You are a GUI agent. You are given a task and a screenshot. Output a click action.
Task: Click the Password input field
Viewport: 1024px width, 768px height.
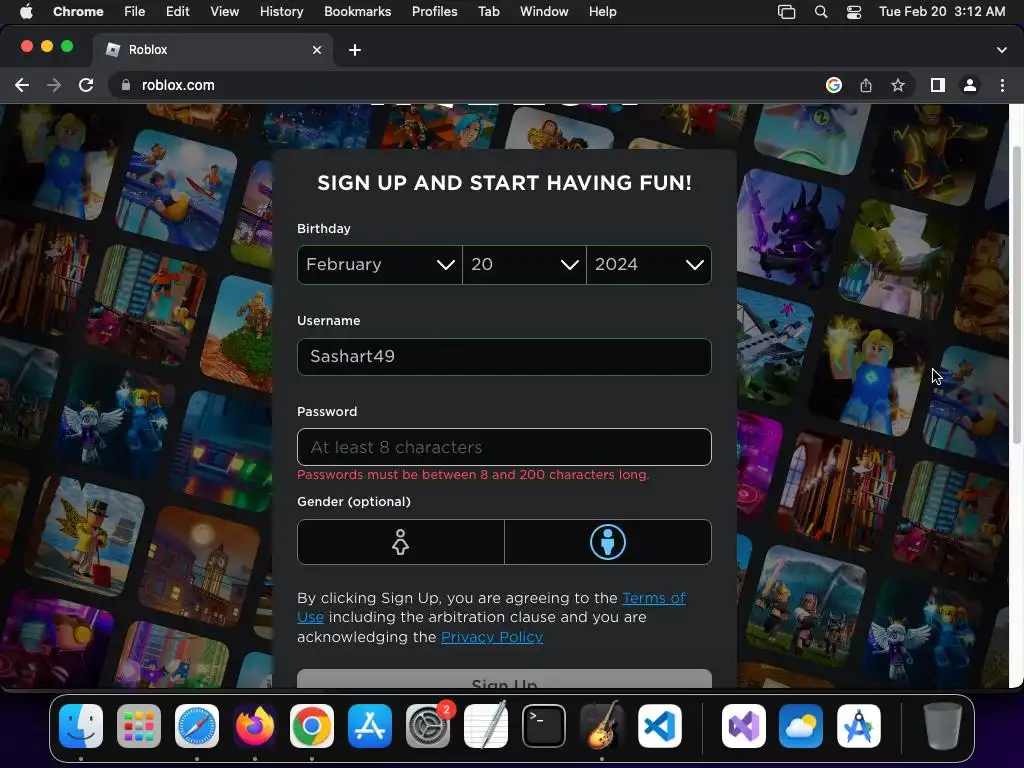504,447
